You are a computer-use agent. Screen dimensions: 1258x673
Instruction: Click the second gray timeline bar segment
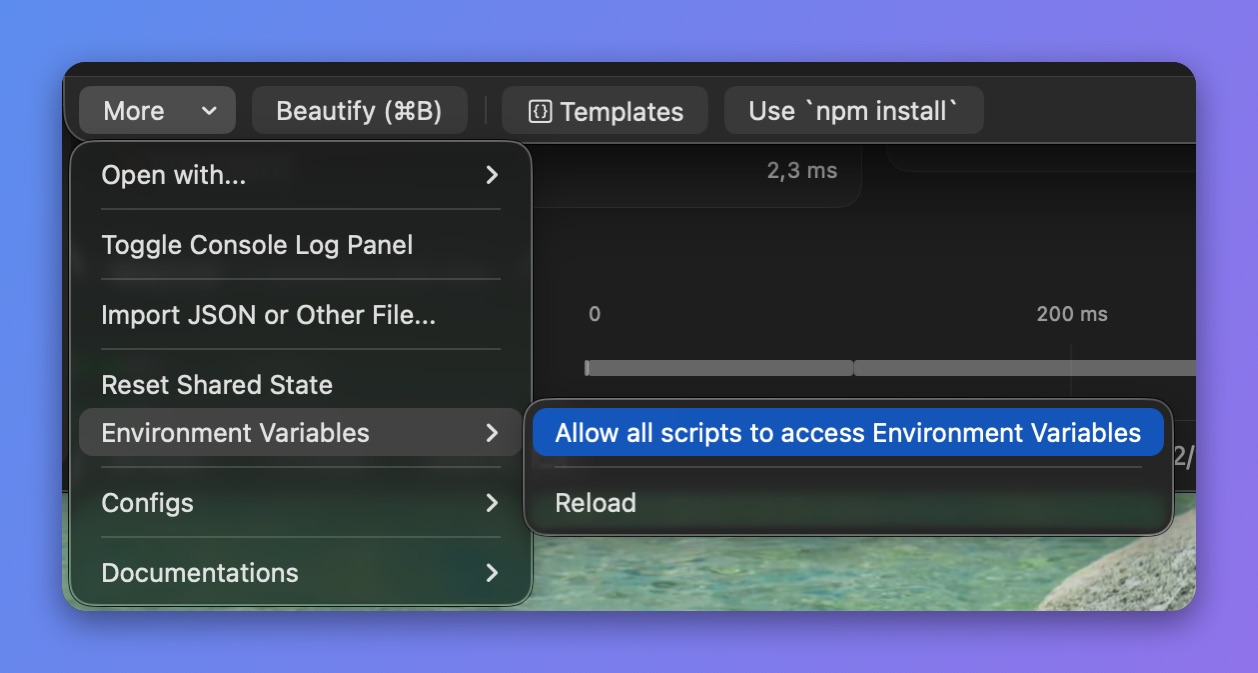click(x=1025, y=368)
